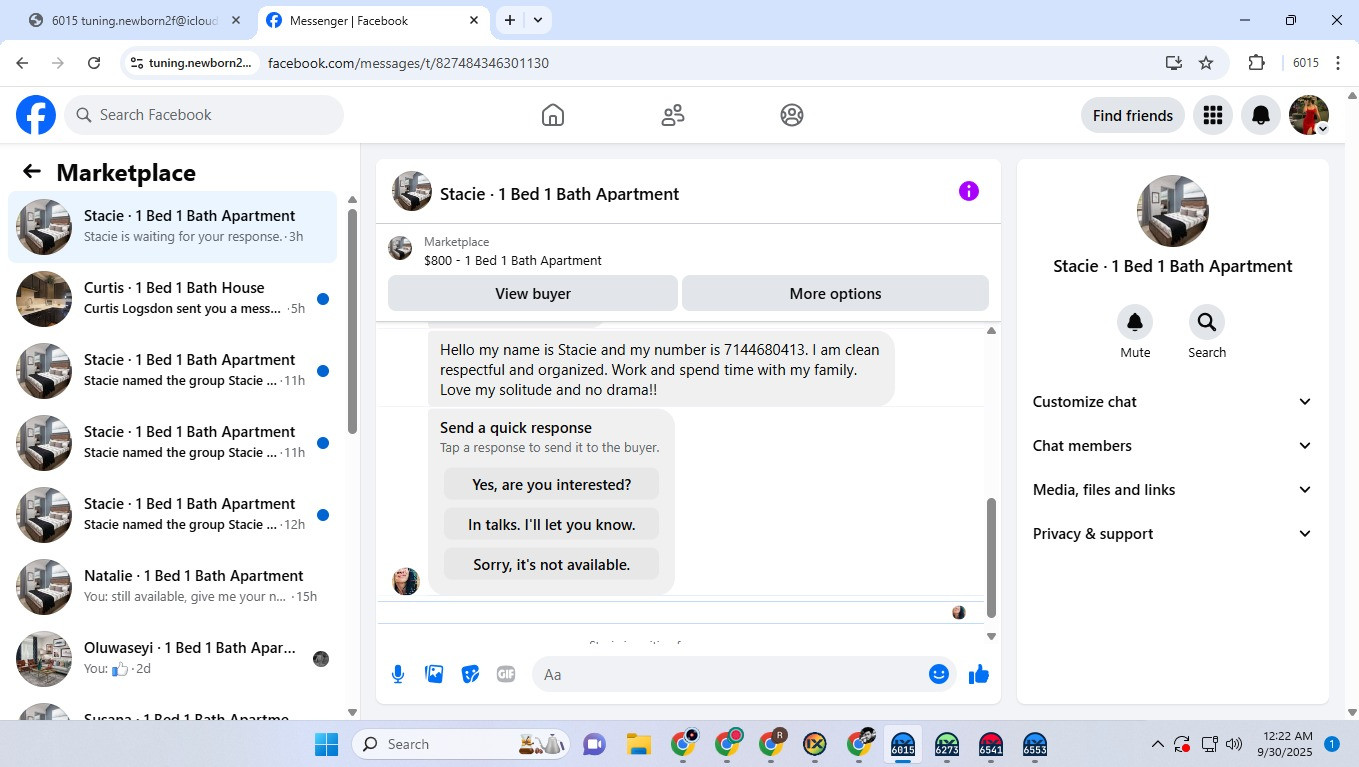Image resolution: width=1359 pixels, height=767 pixels.
Task: Click the sender avatar beside quick responses
Action: click(406, 581)
